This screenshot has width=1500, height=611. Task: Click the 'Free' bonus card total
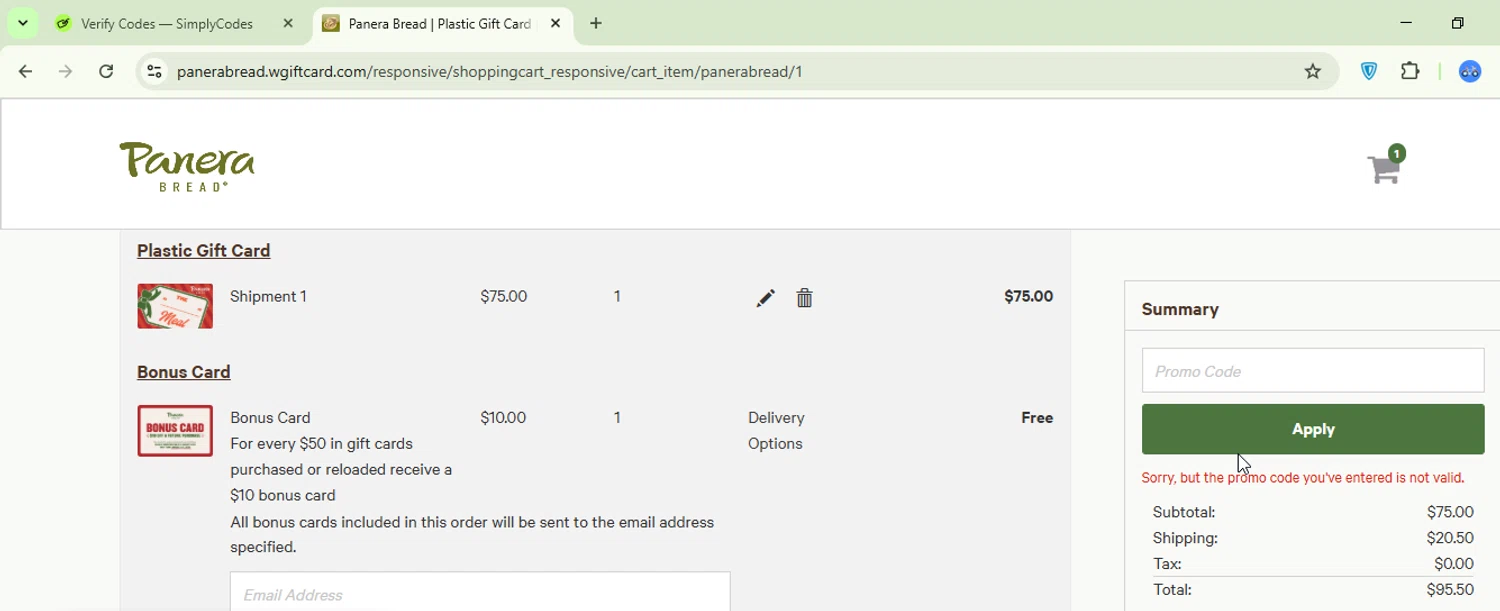tap(1037, 417)
